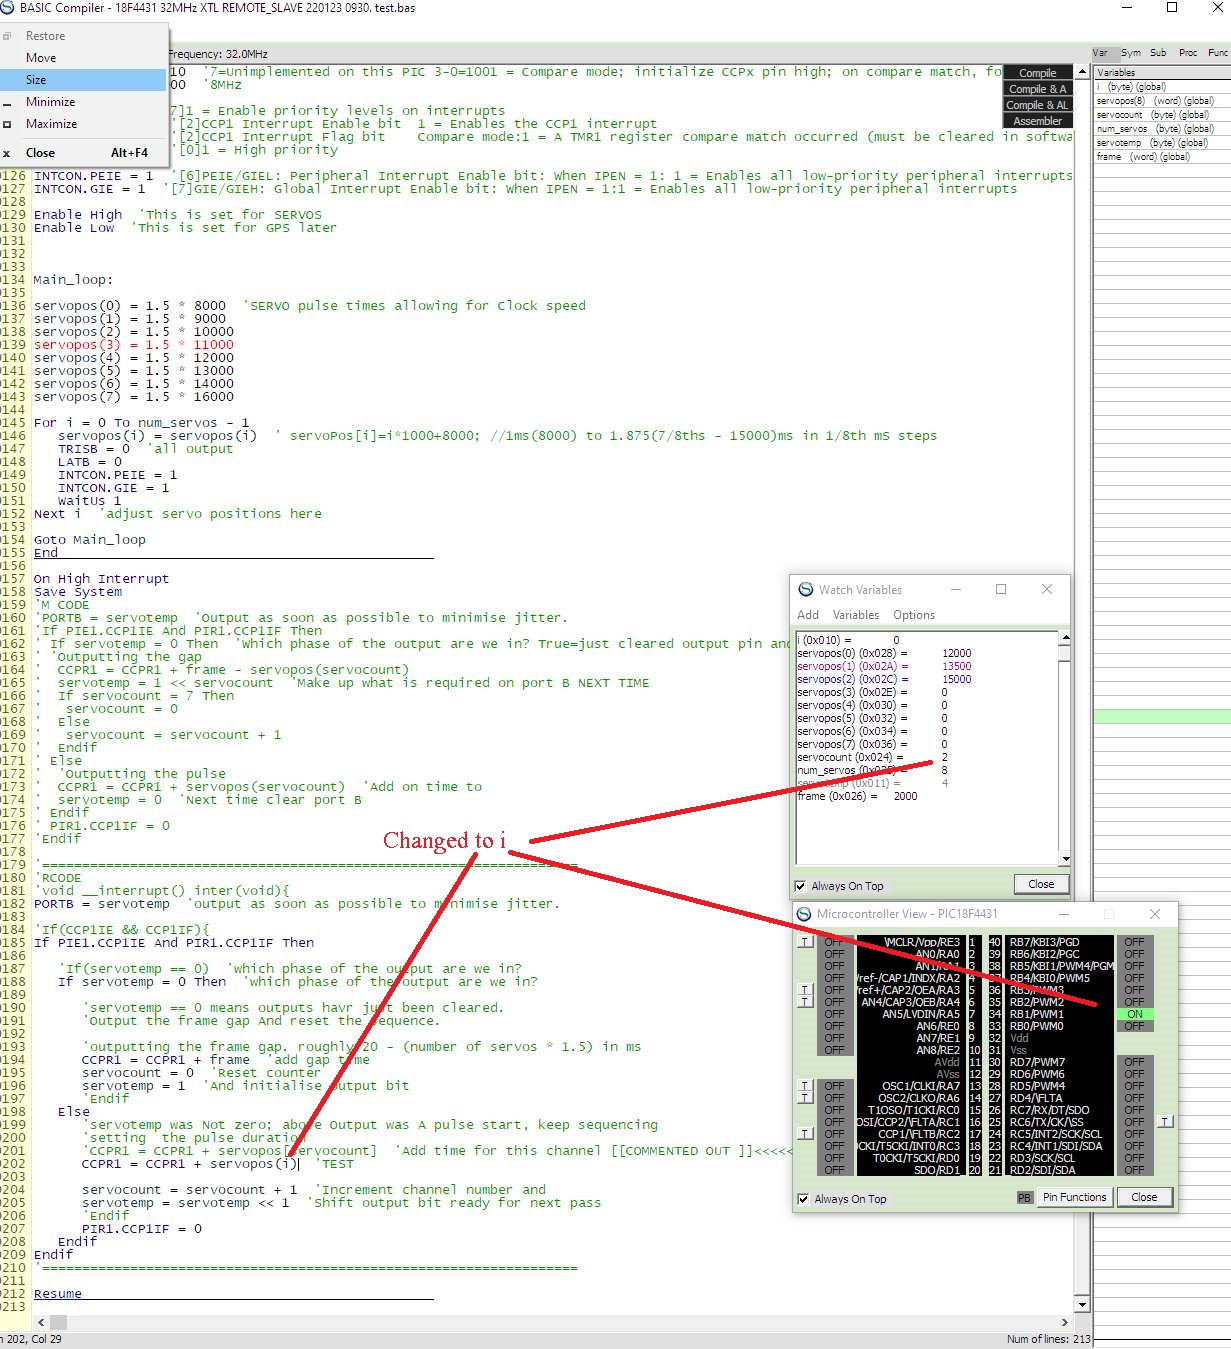
Task: Select num_servos in the Variables list
Action: [1161, 129]
